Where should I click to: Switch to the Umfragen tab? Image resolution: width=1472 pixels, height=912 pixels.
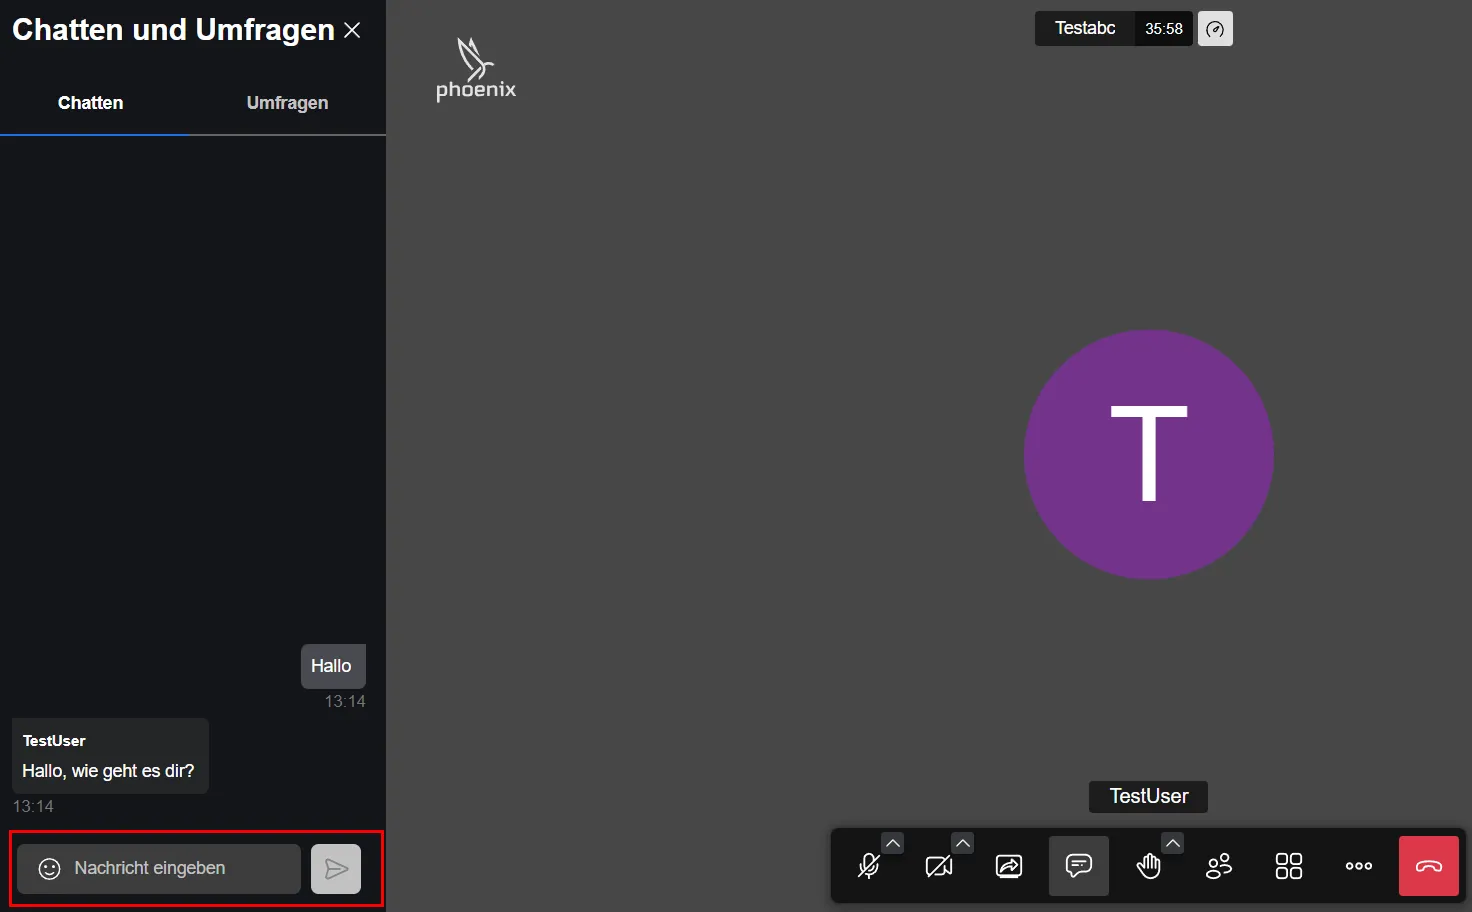tap(287, 103)
